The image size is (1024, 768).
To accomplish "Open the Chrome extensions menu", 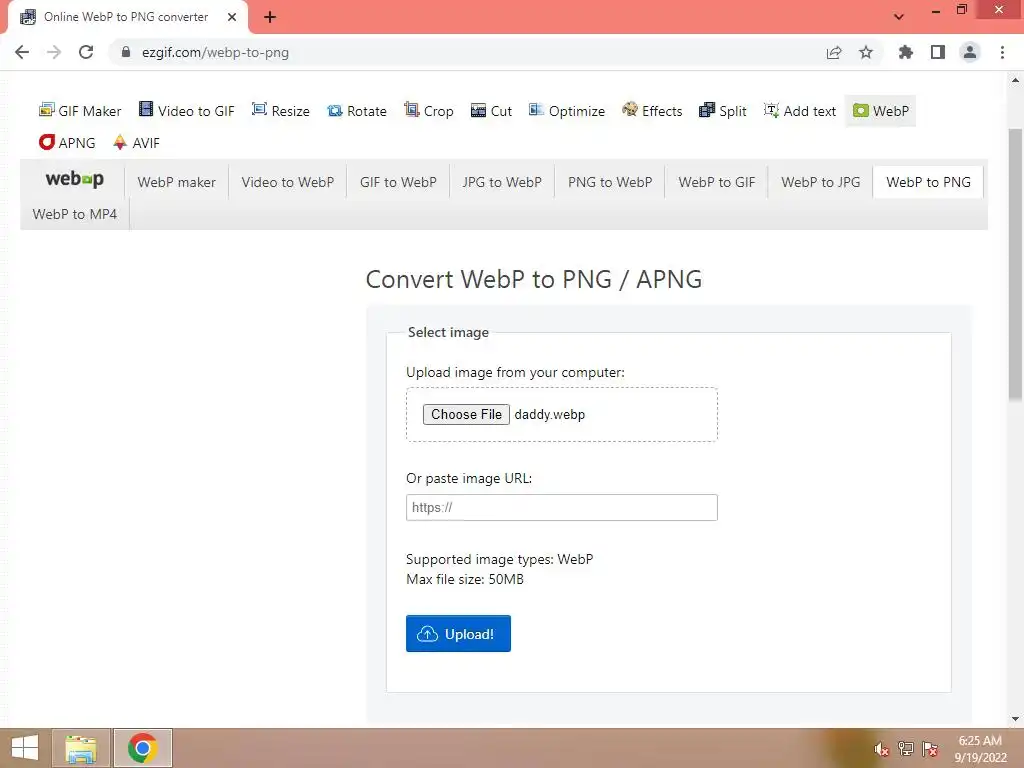I will click(906, 52).
